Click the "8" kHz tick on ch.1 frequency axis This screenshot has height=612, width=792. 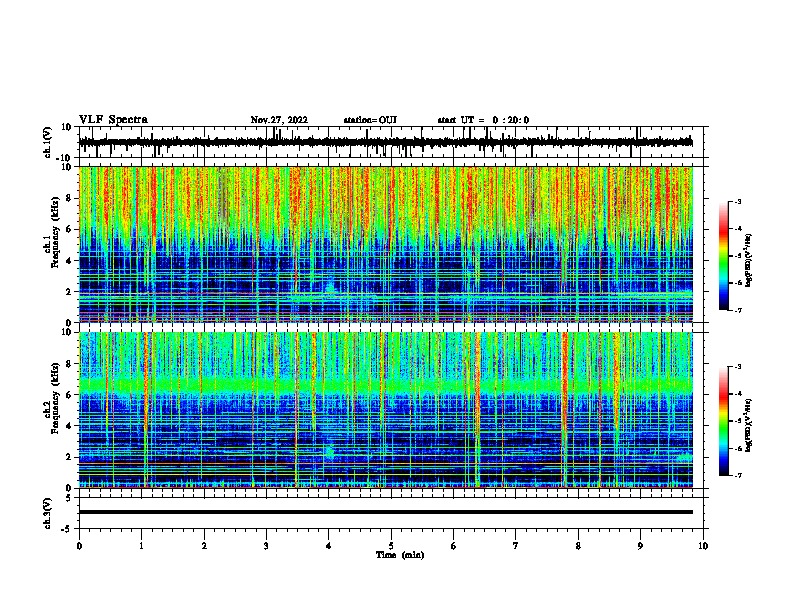[x=69, y=198]
